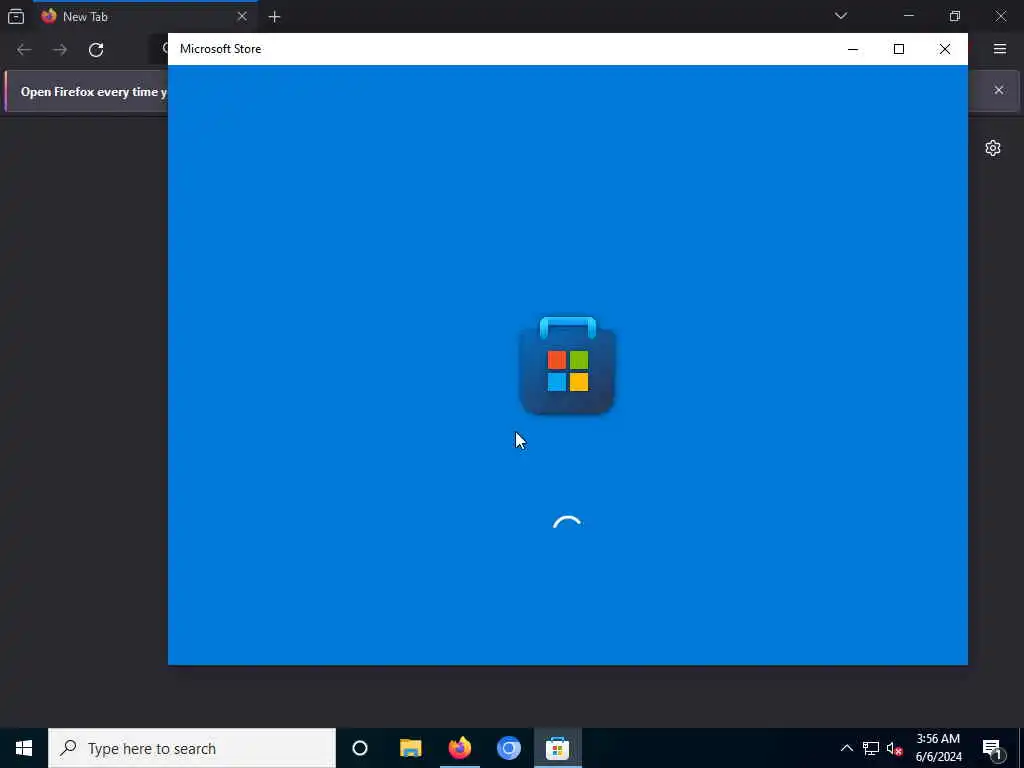Open the Windows Start menu
This screenshot has height=768, width=1024.
click(24, 748)
